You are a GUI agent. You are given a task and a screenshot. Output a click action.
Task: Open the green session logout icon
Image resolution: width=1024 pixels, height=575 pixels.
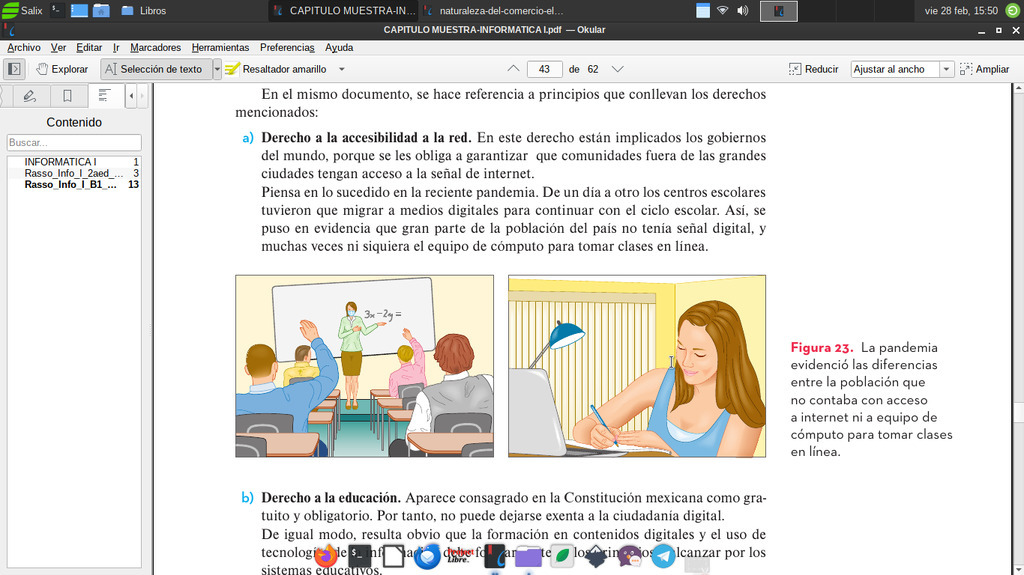click(1013, 10)
